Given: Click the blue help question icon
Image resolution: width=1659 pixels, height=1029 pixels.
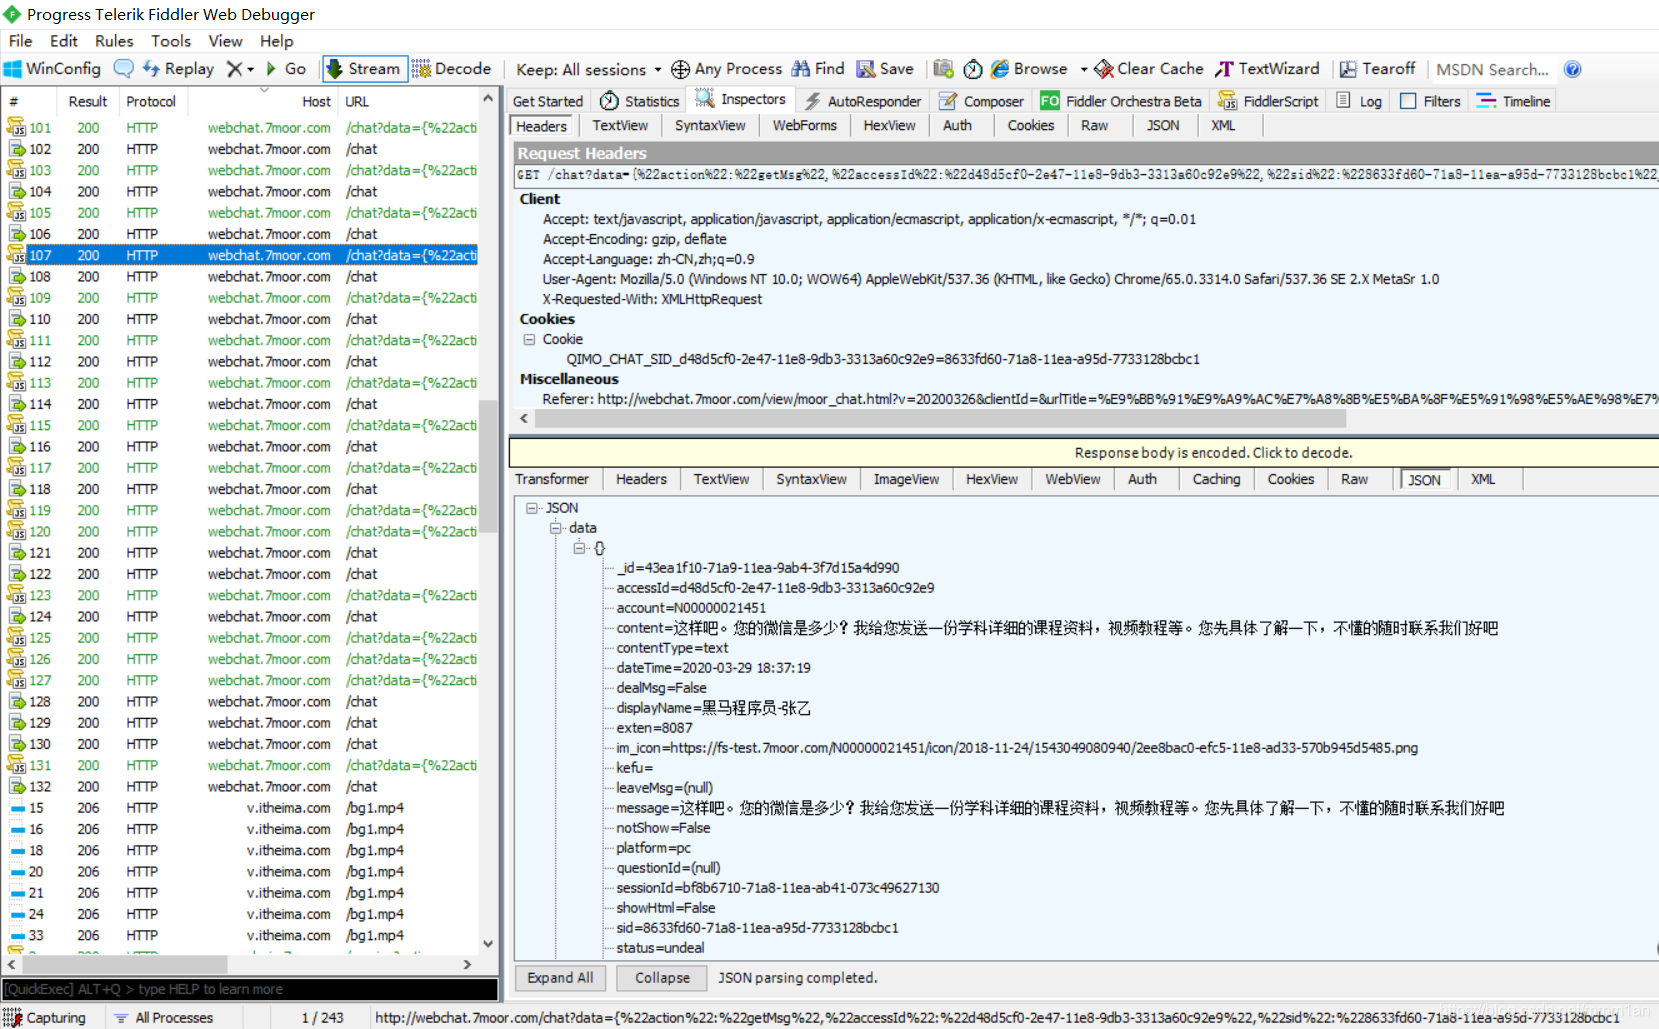Looking at the screenshot, I should tap(1572, 69).
